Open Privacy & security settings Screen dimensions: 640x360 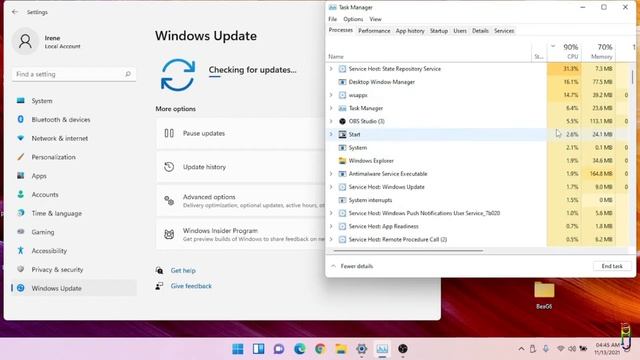pyautogui.click(x=73, y=270)
